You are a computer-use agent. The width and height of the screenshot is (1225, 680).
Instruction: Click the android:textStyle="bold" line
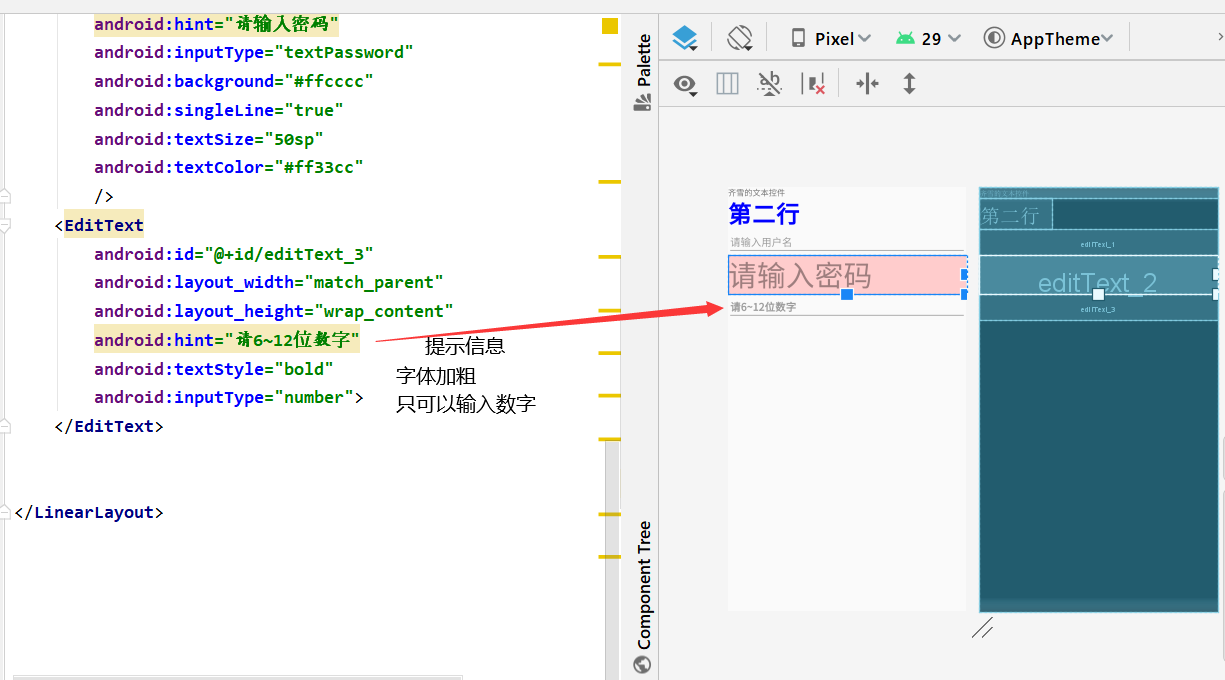point(214,369)
